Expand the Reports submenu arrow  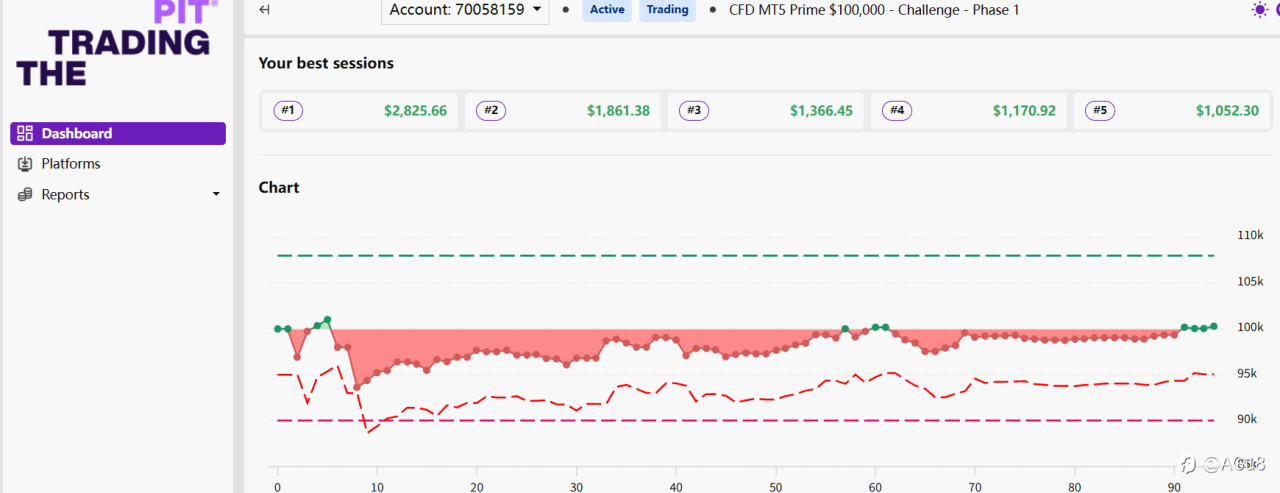point(216,195)
